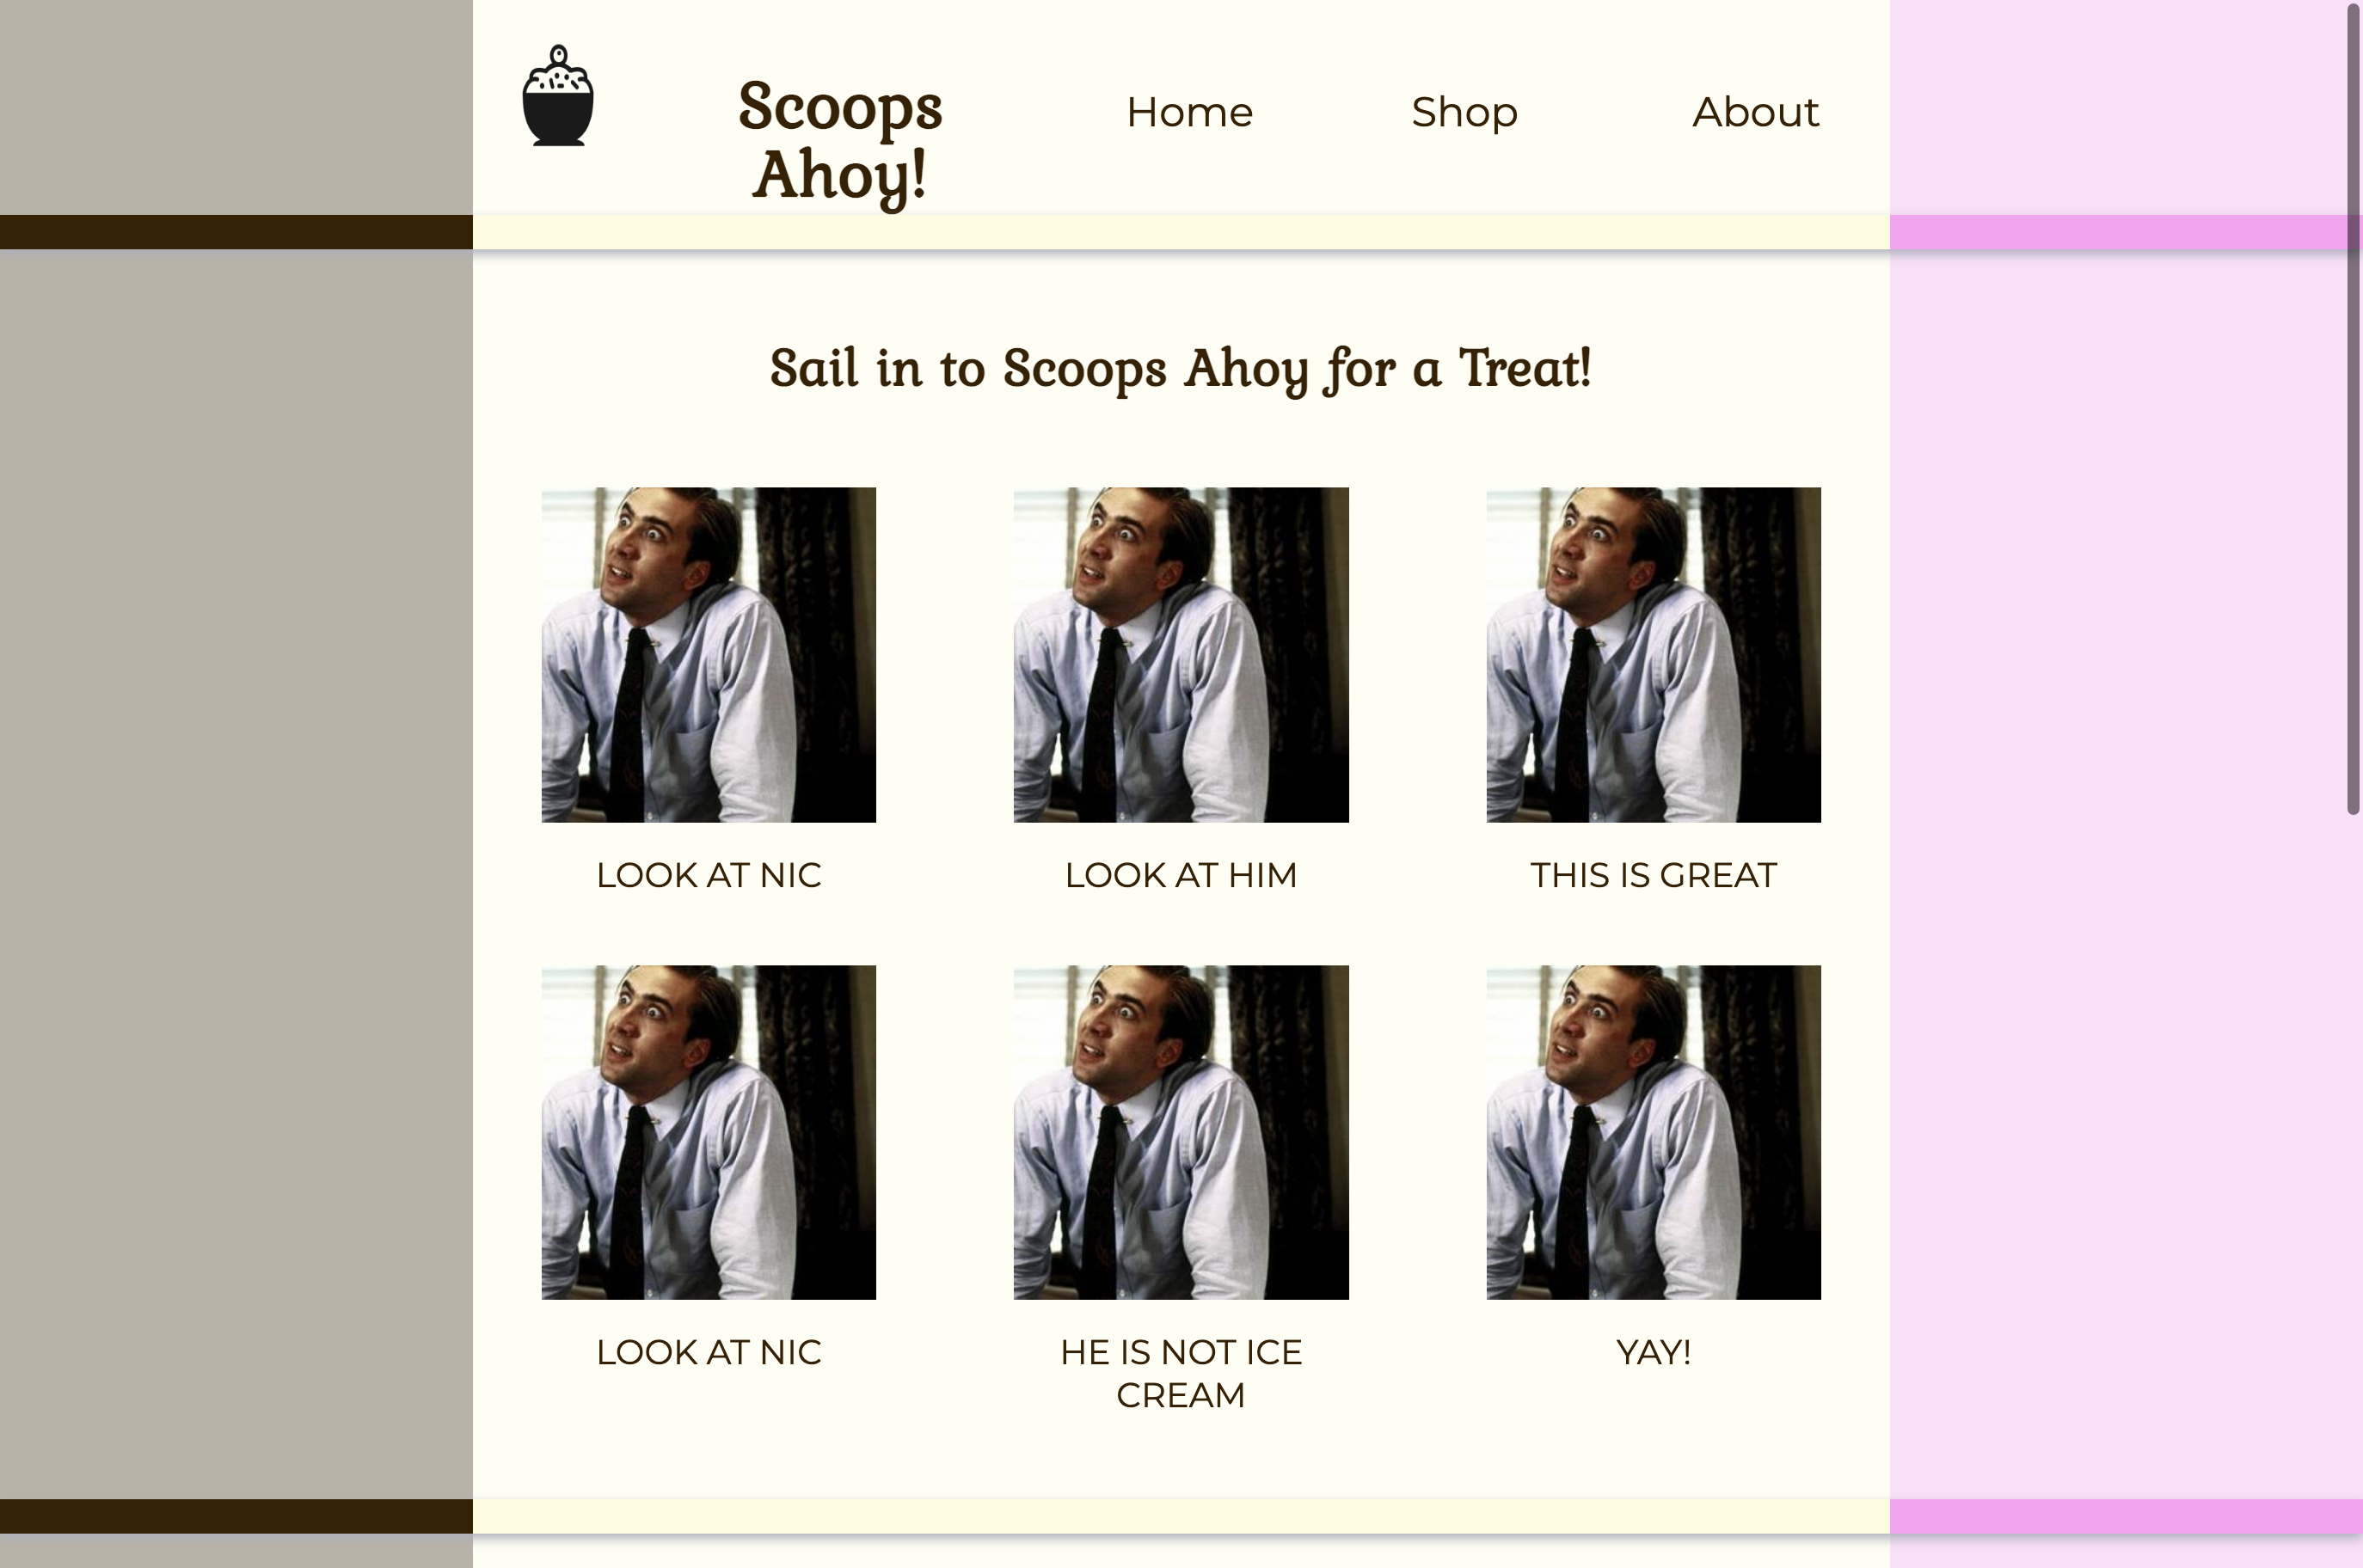Click the 'YAY!' caption
The width and height of the screenshot is (2363, 1568).
pos(1653,1352)
